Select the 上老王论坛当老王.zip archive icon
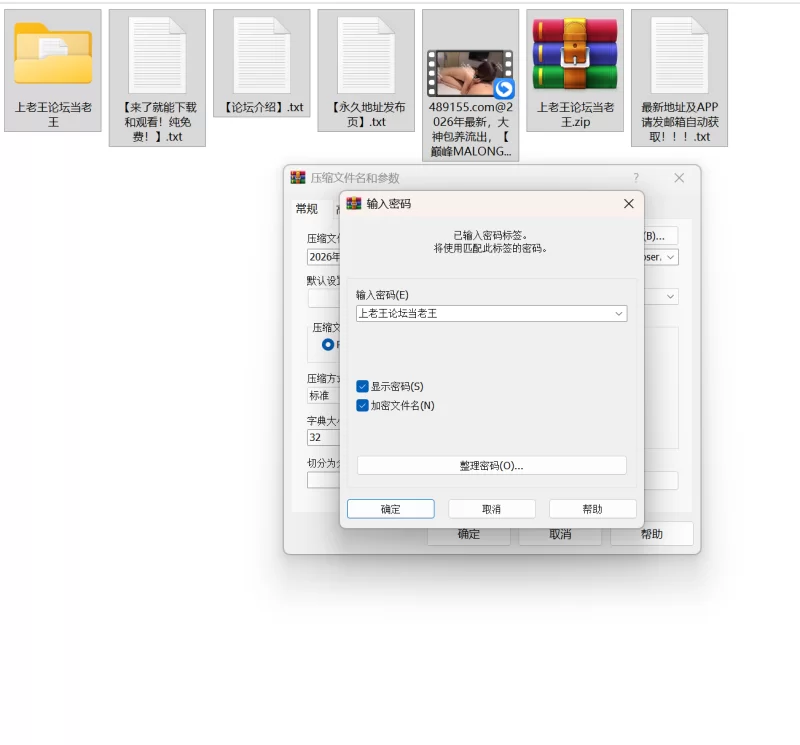Screen dimensions: 800x745 click(x=575, y=54)
